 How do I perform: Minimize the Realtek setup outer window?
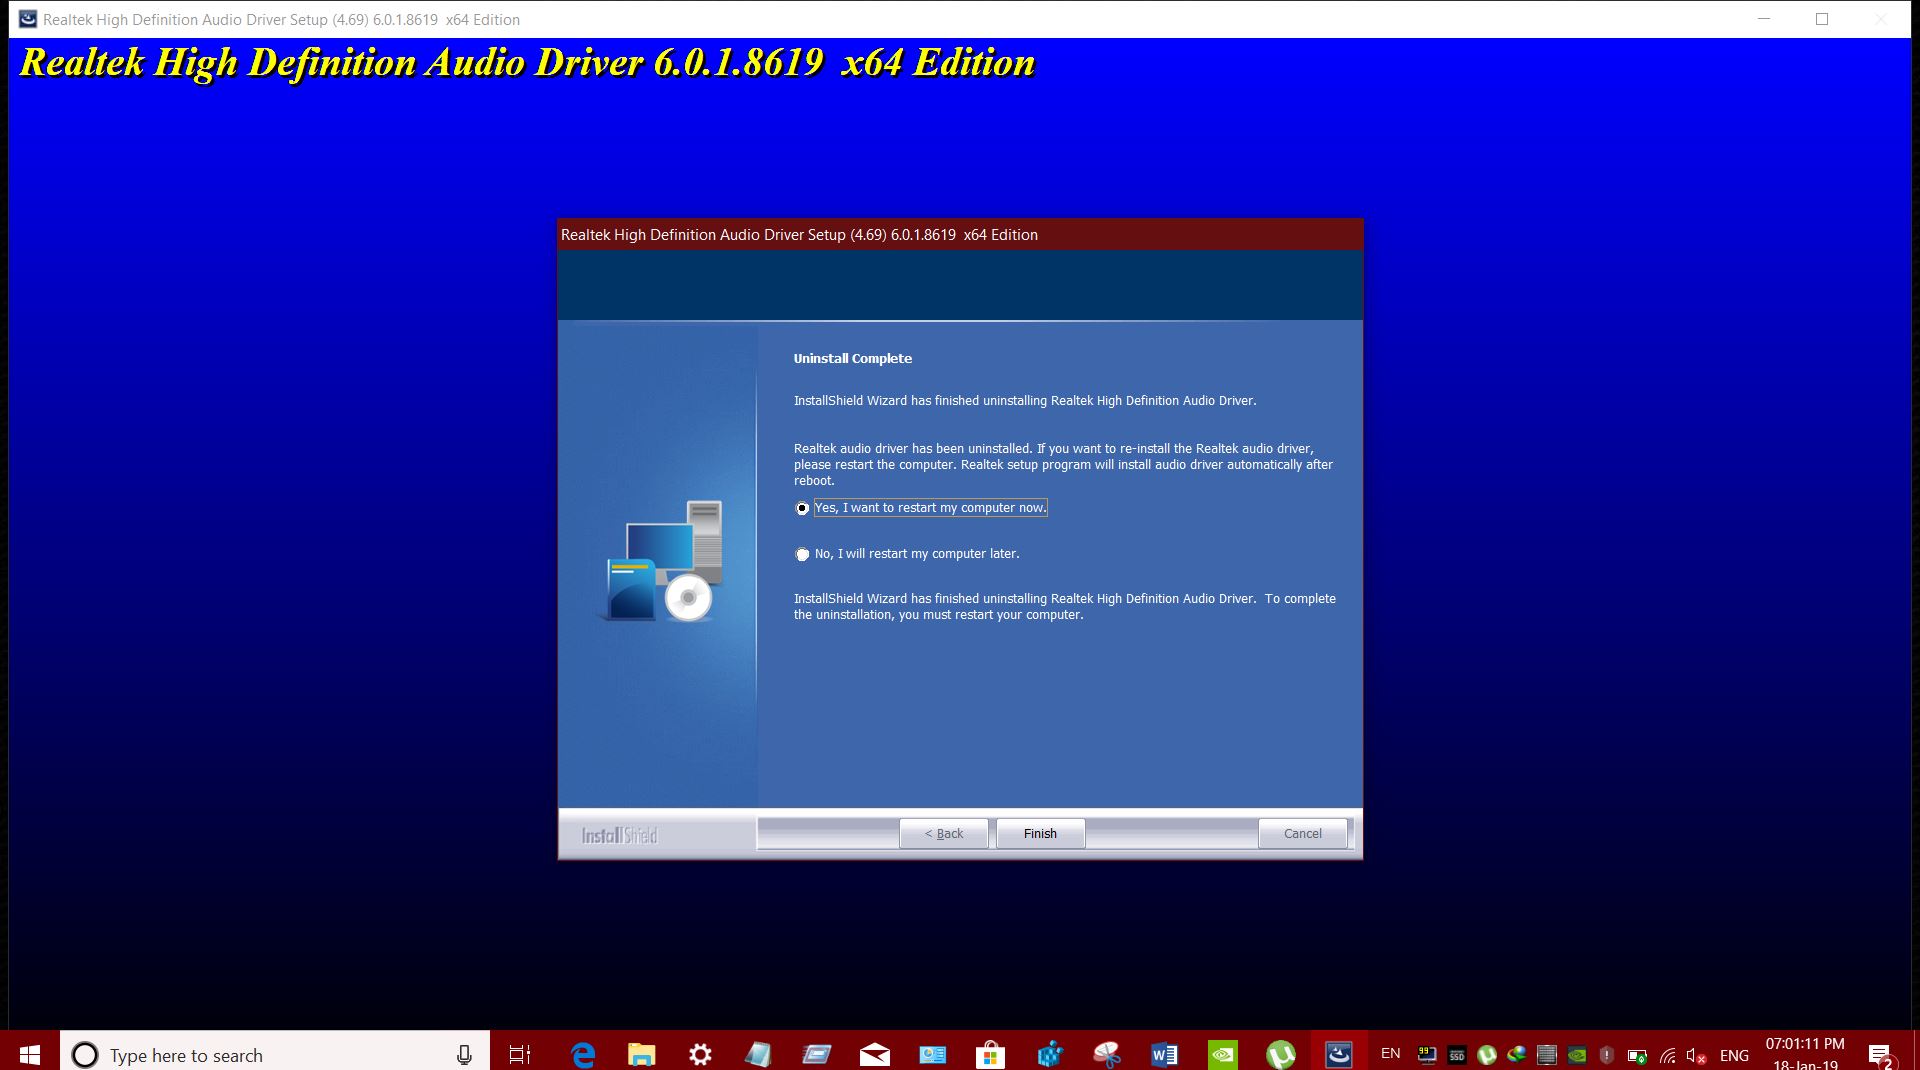click(1764, 19)
